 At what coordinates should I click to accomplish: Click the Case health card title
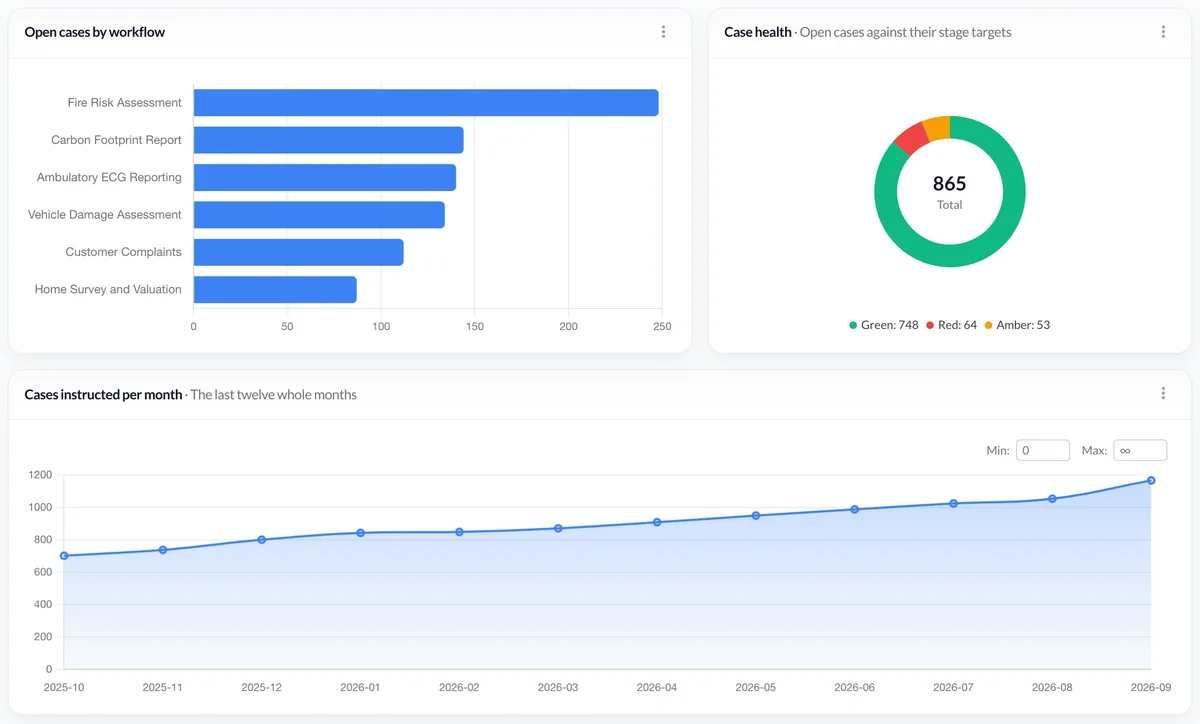click(758, 32)
